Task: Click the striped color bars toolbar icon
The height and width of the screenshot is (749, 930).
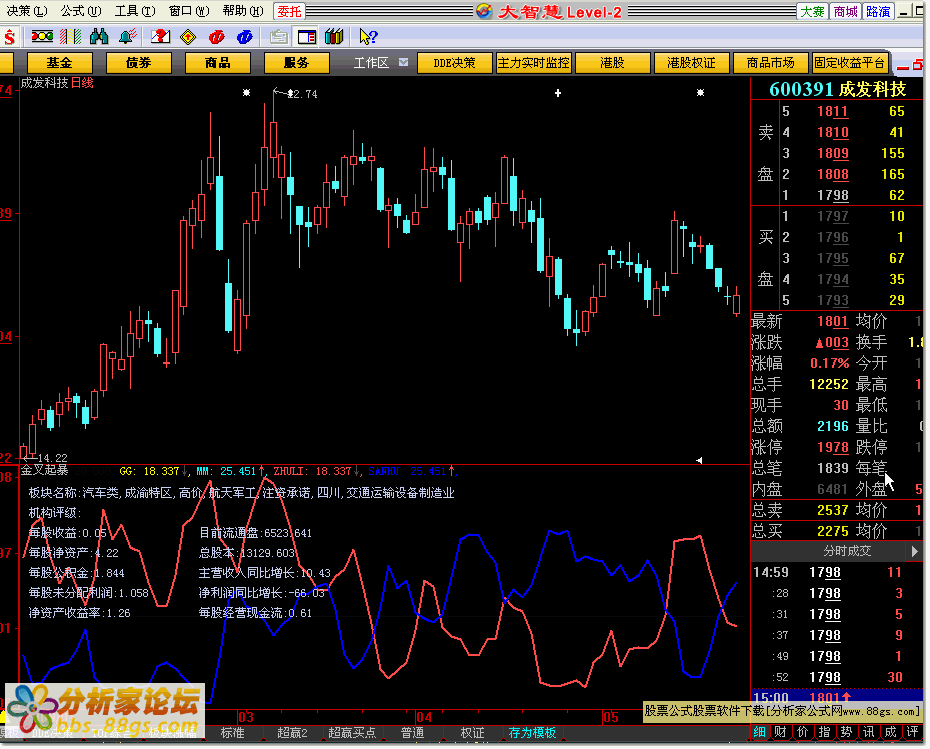Action: pyautogui.click(x=71, y=37)
